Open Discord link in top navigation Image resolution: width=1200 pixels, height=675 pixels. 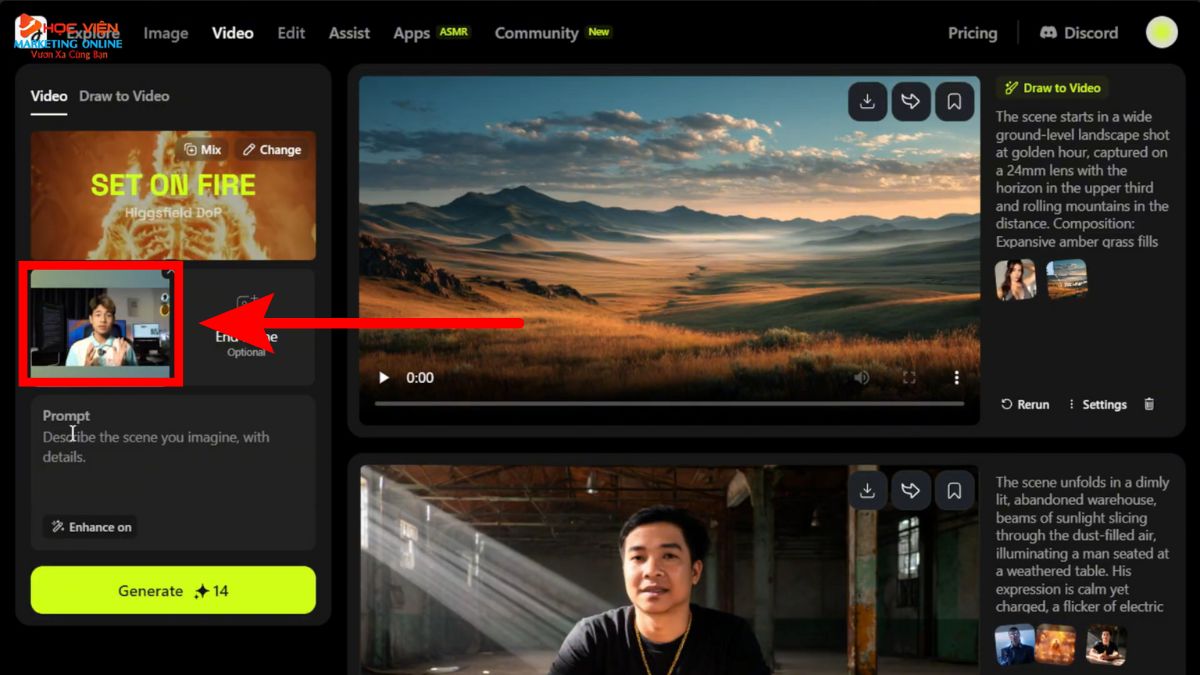(1079, 33)
